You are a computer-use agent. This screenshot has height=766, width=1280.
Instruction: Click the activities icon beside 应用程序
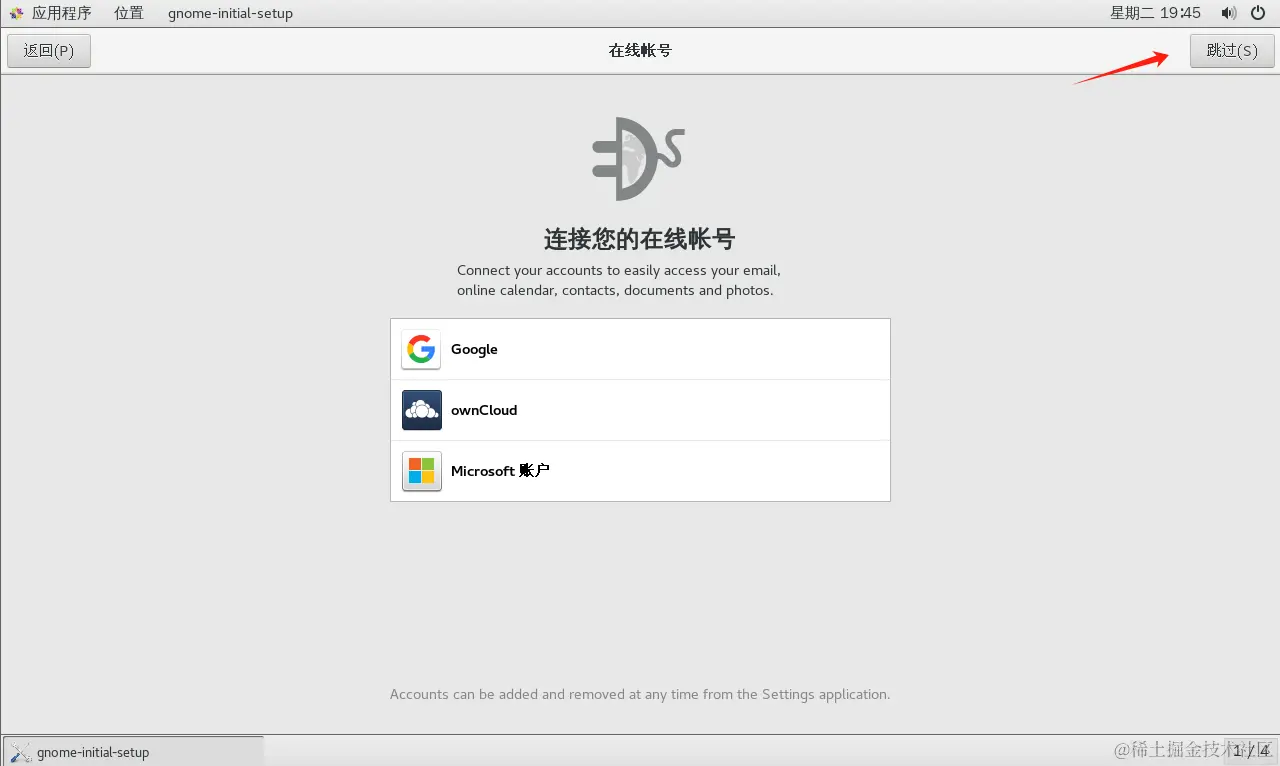click(16, 13)
